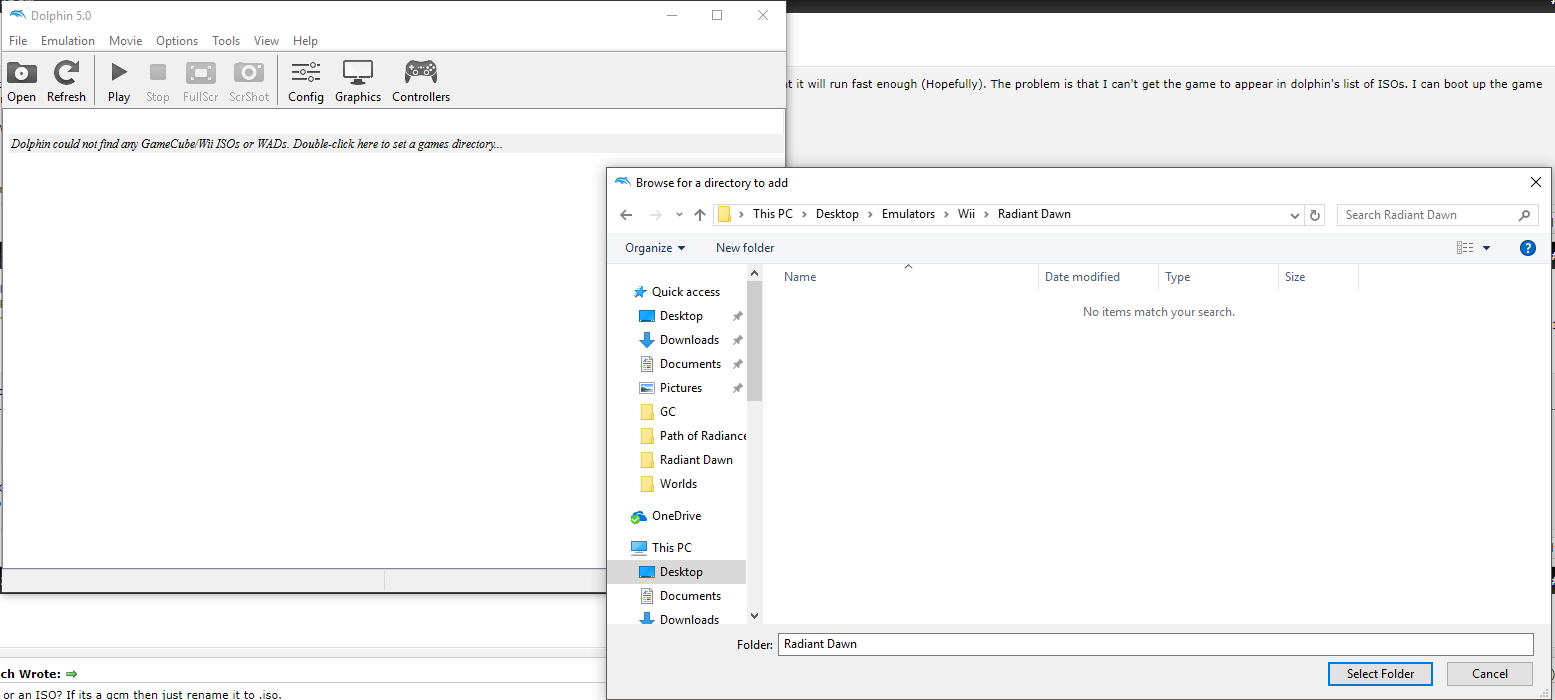Select Desktop under This PC
Viewport: 1555px width, 700px height.
[681, 572]
